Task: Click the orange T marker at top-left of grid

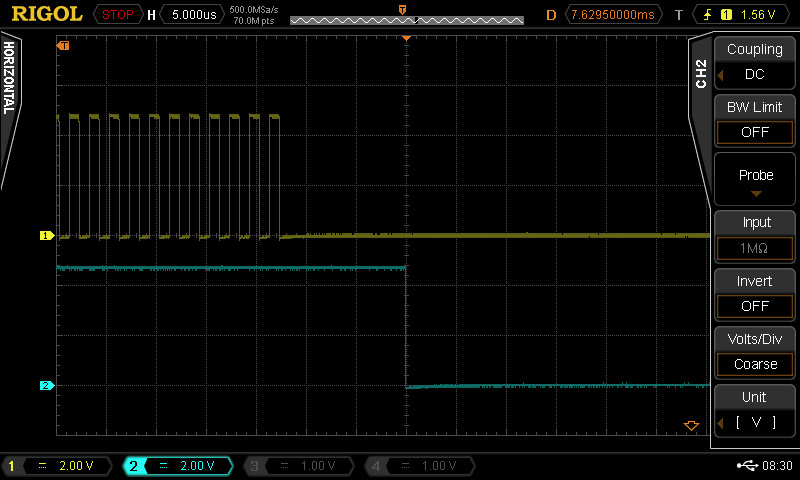Action: point(64,46)
